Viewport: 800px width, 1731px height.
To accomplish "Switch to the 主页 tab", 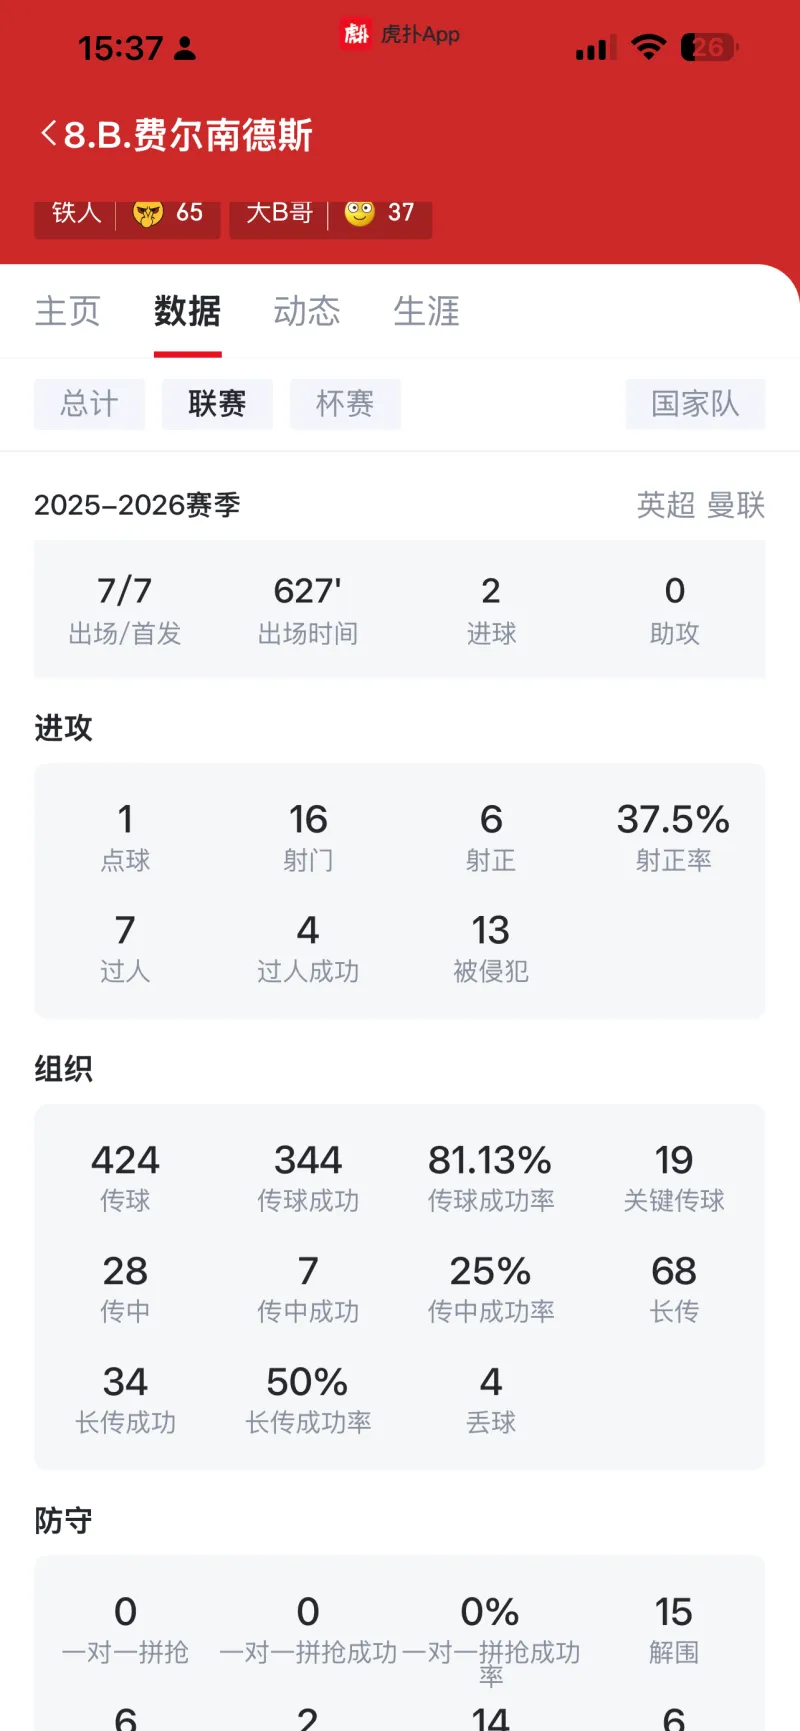I will pyautogui.click(x=68, y=311).
